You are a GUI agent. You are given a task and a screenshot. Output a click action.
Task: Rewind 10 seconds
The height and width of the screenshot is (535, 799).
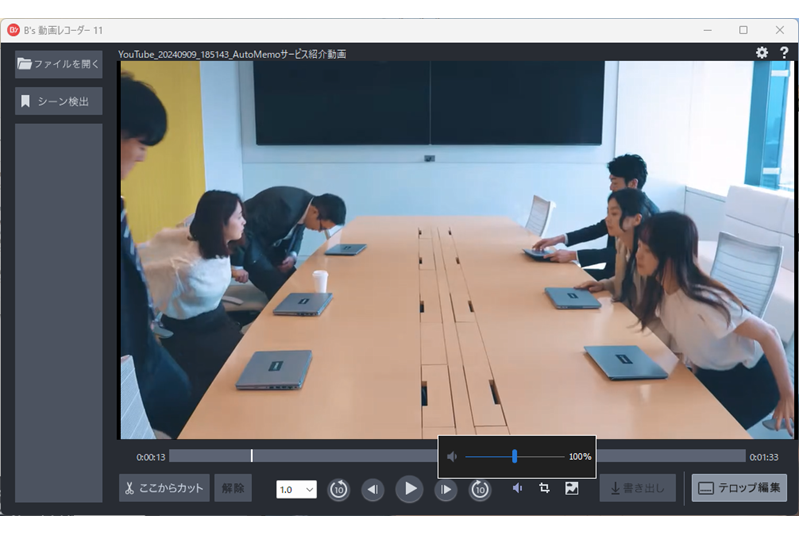click(x=339, y=489)
